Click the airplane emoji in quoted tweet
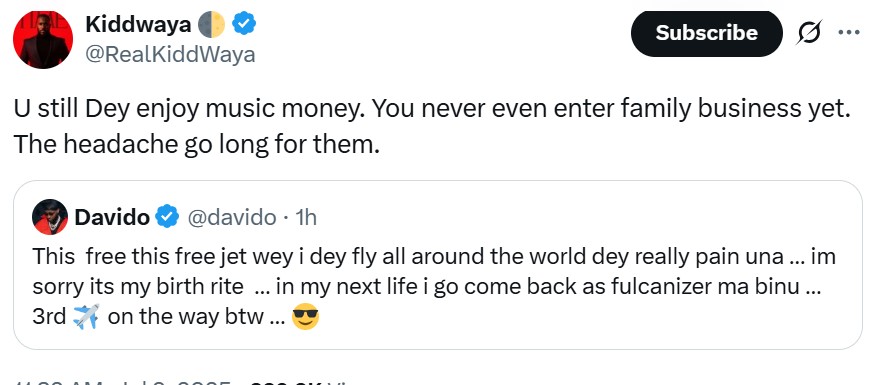The height and width of the screenshot is (385, 877). [86, 317]
